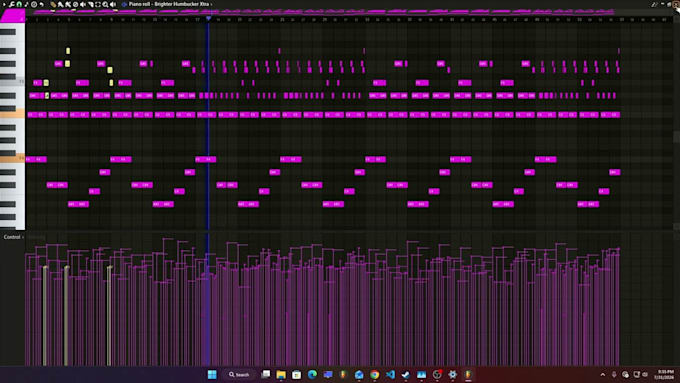Click the target channel icon beside title
The width and height of the screenshot is (680, 383).
pos(124,4)
